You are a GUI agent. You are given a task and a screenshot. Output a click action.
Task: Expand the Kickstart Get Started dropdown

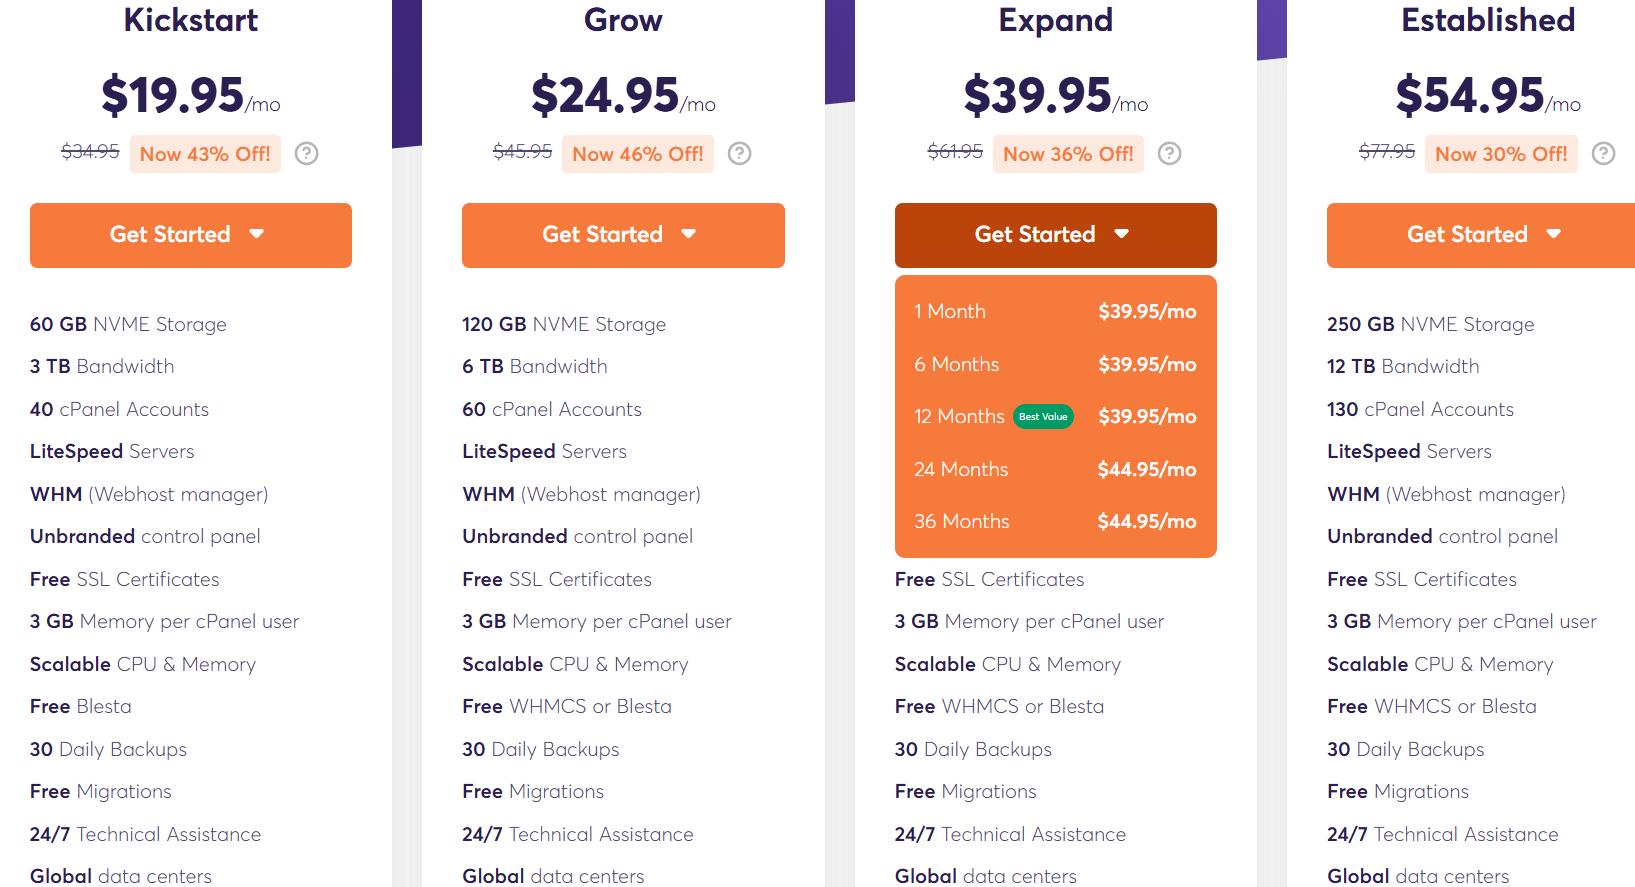tap(258, 235)
